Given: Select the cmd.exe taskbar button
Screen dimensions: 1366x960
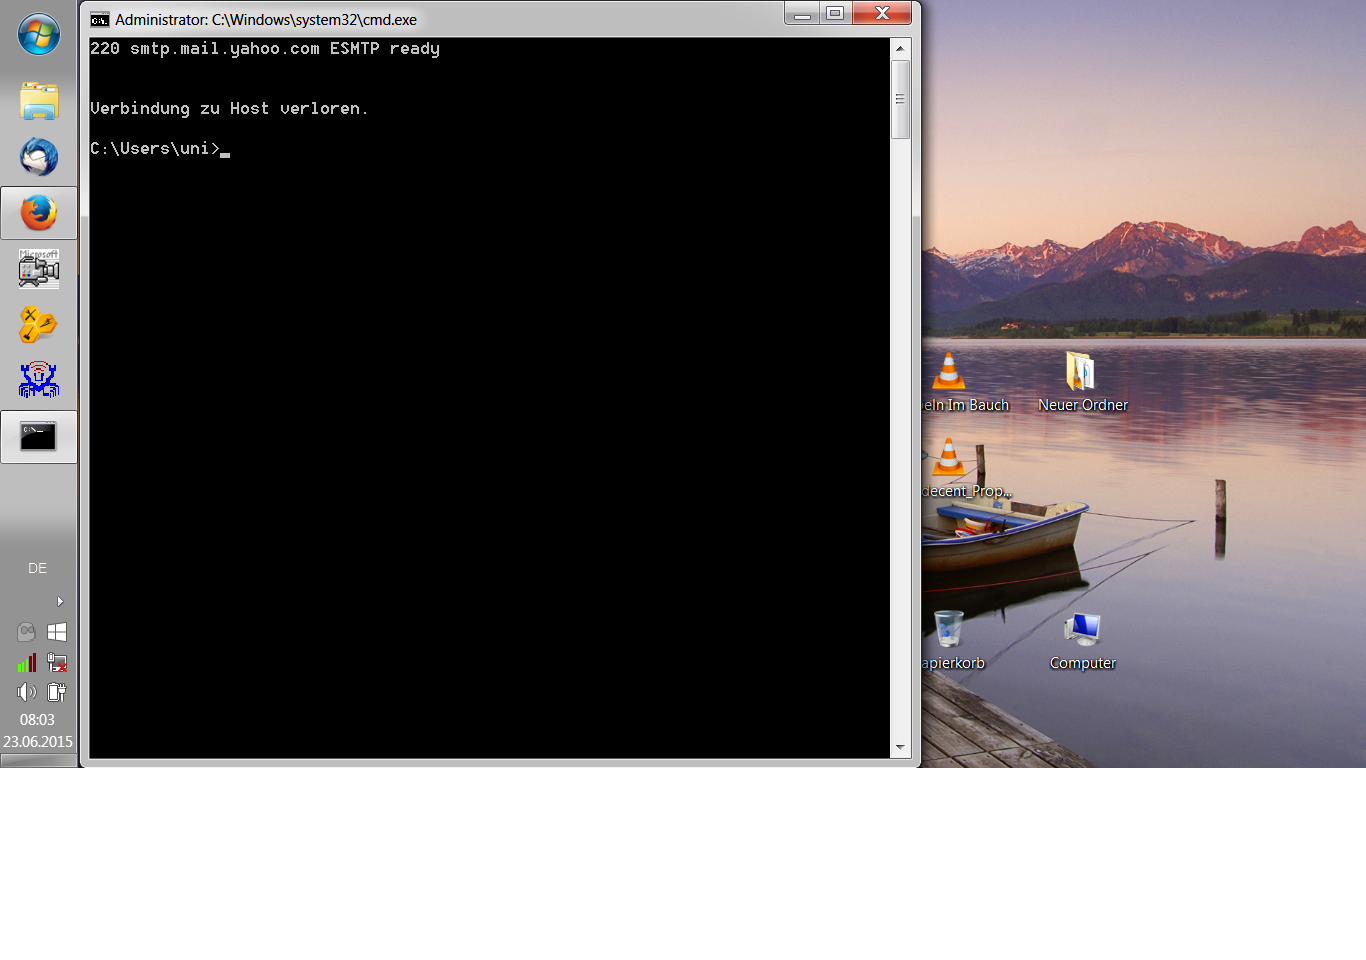Looking at the screenshot, I should (x=39, y=437).
